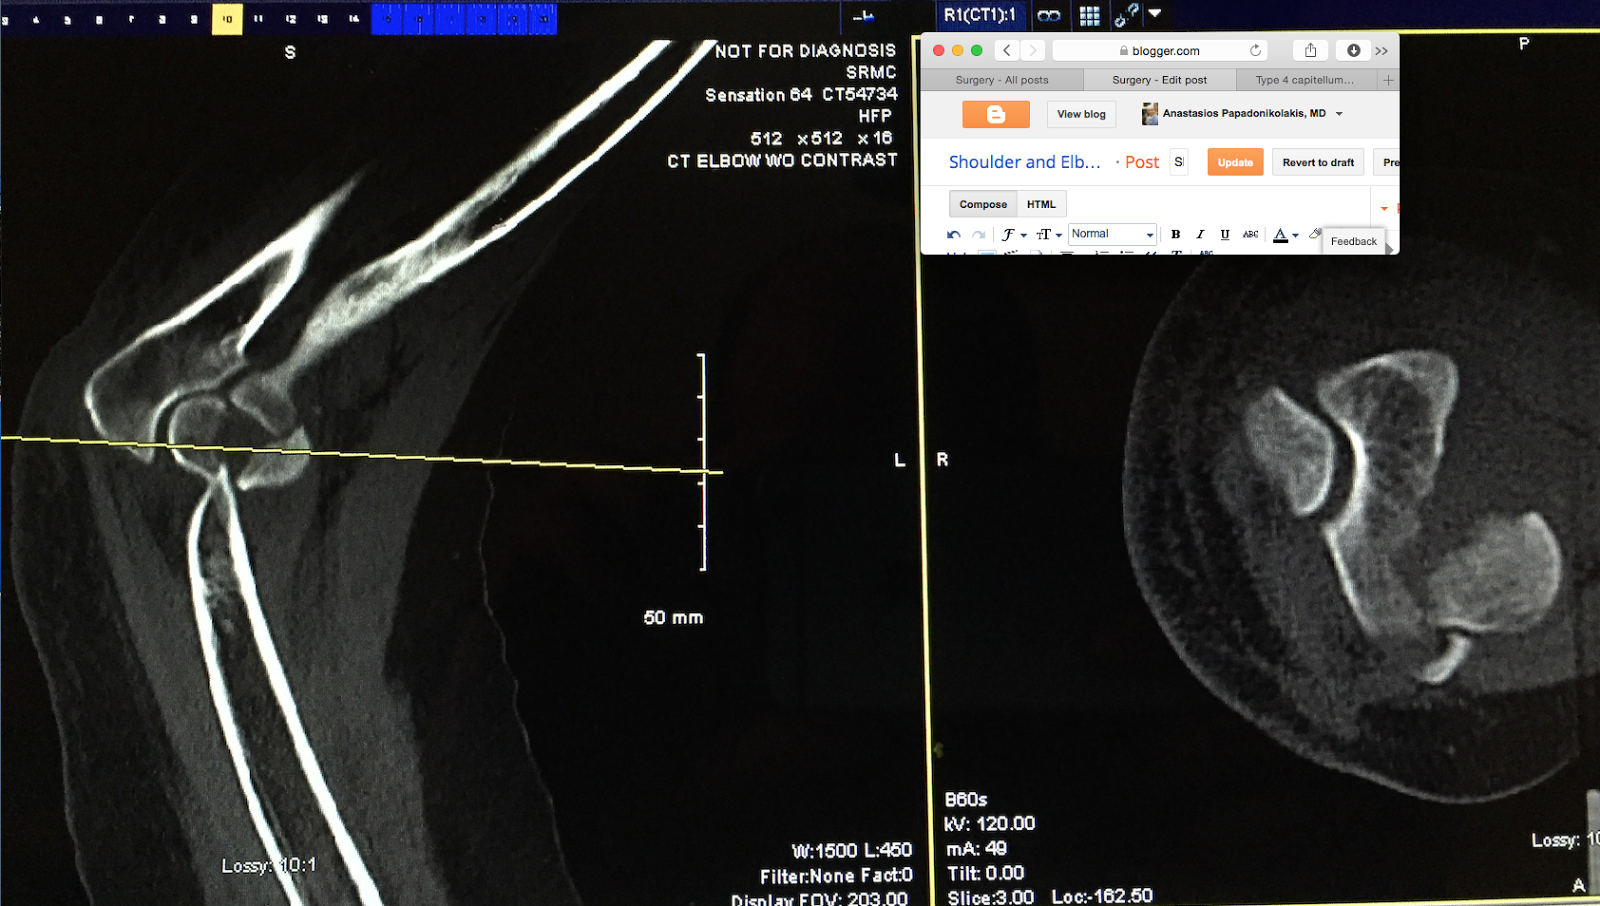
Task: Click the Blogger orange logo icon
Action: click(996, 113)
